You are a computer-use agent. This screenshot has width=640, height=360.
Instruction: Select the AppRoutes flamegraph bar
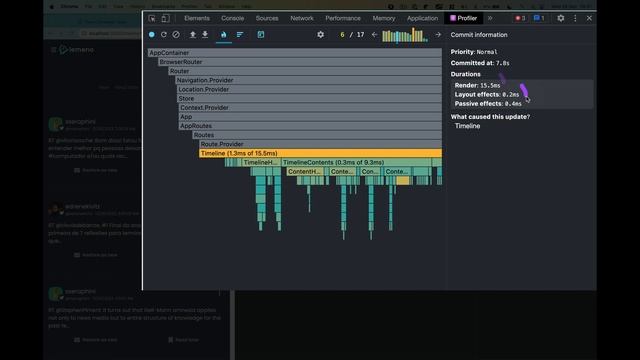click(x=310, y=126)
